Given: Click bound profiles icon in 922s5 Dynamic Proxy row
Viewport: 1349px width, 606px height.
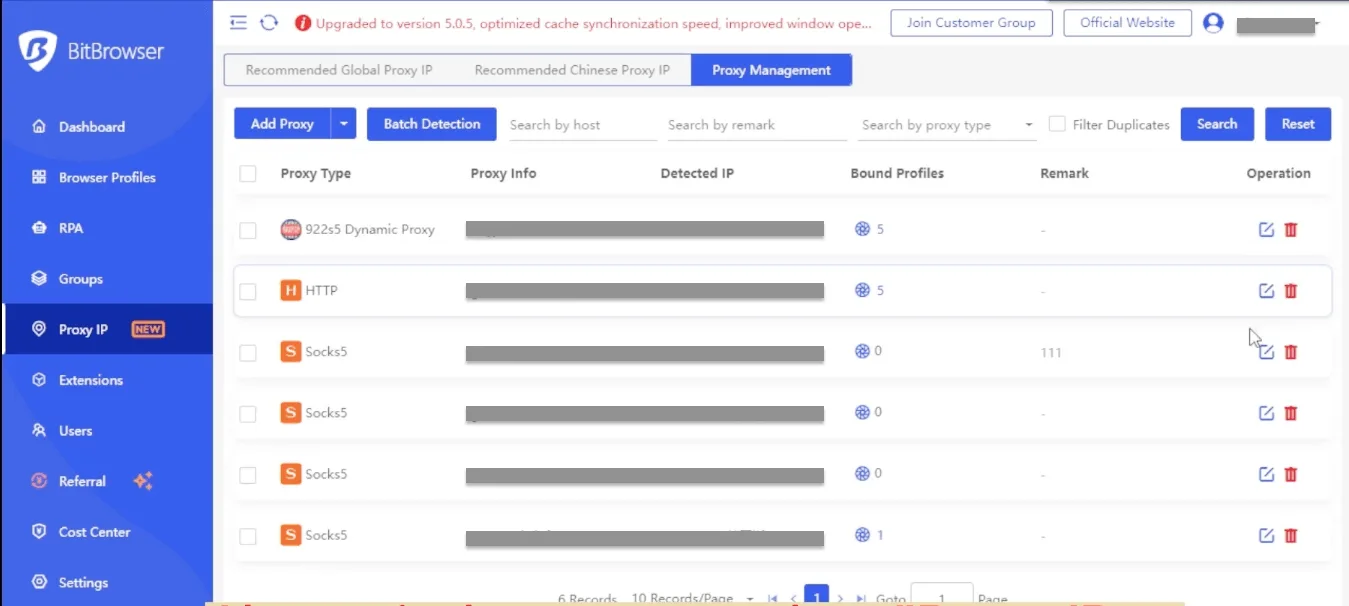Looking at the screenshot, I should (x=862, y=229).
